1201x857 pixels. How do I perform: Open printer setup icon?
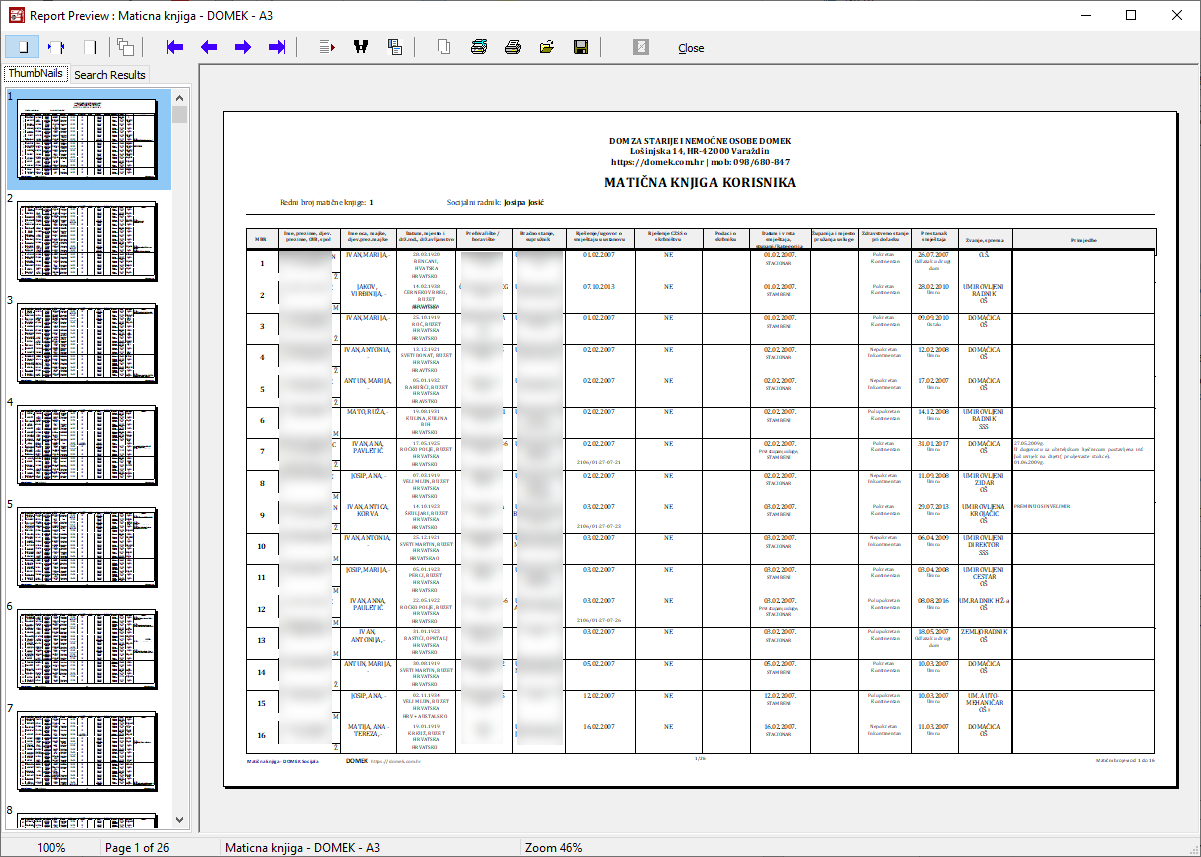(479, 47)
